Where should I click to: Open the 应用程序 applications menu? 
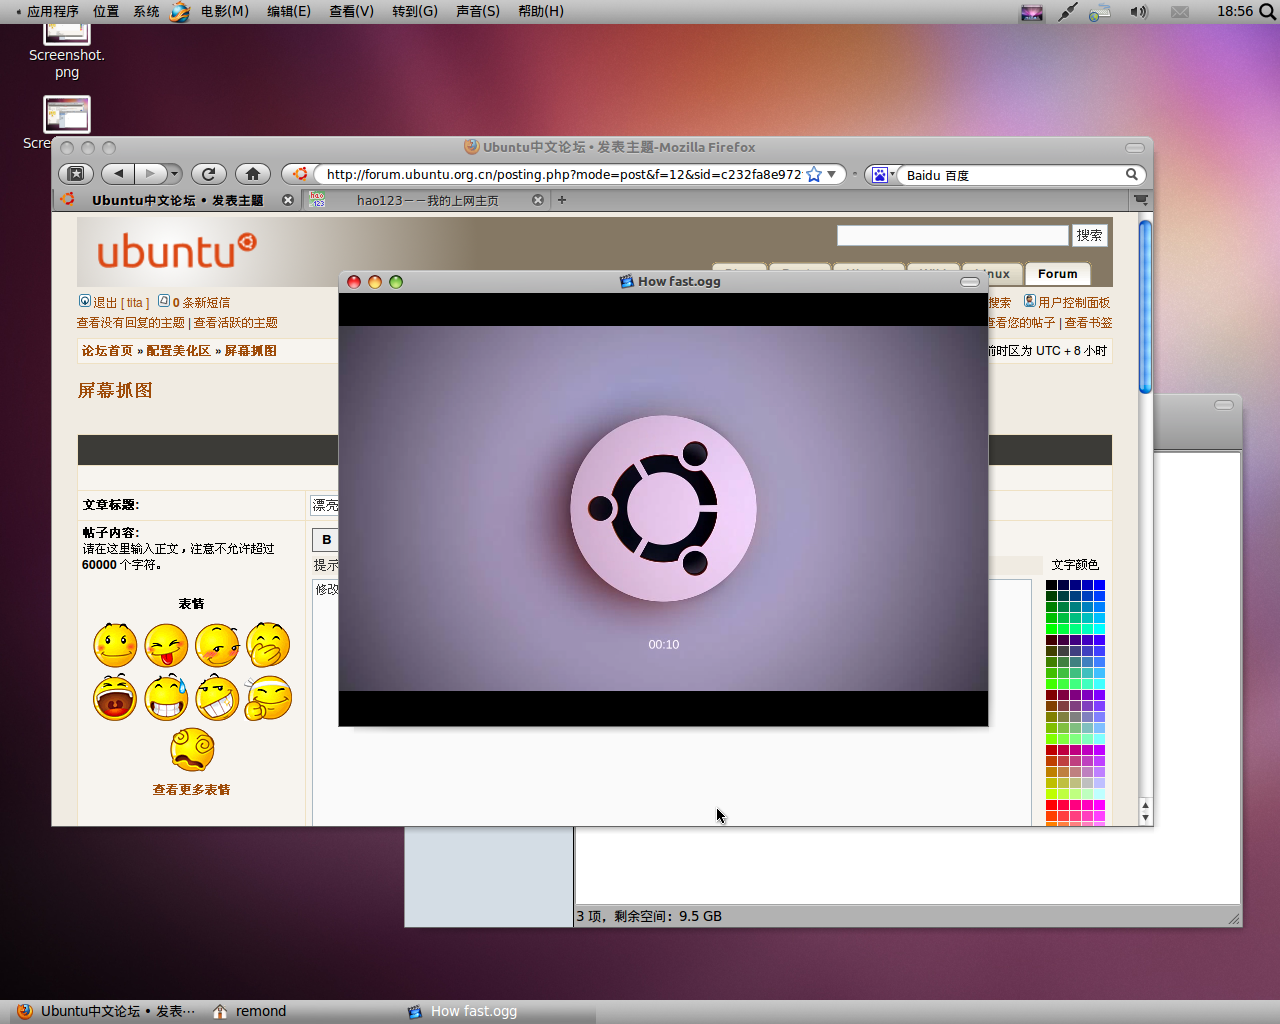click(x=52, y=11)
